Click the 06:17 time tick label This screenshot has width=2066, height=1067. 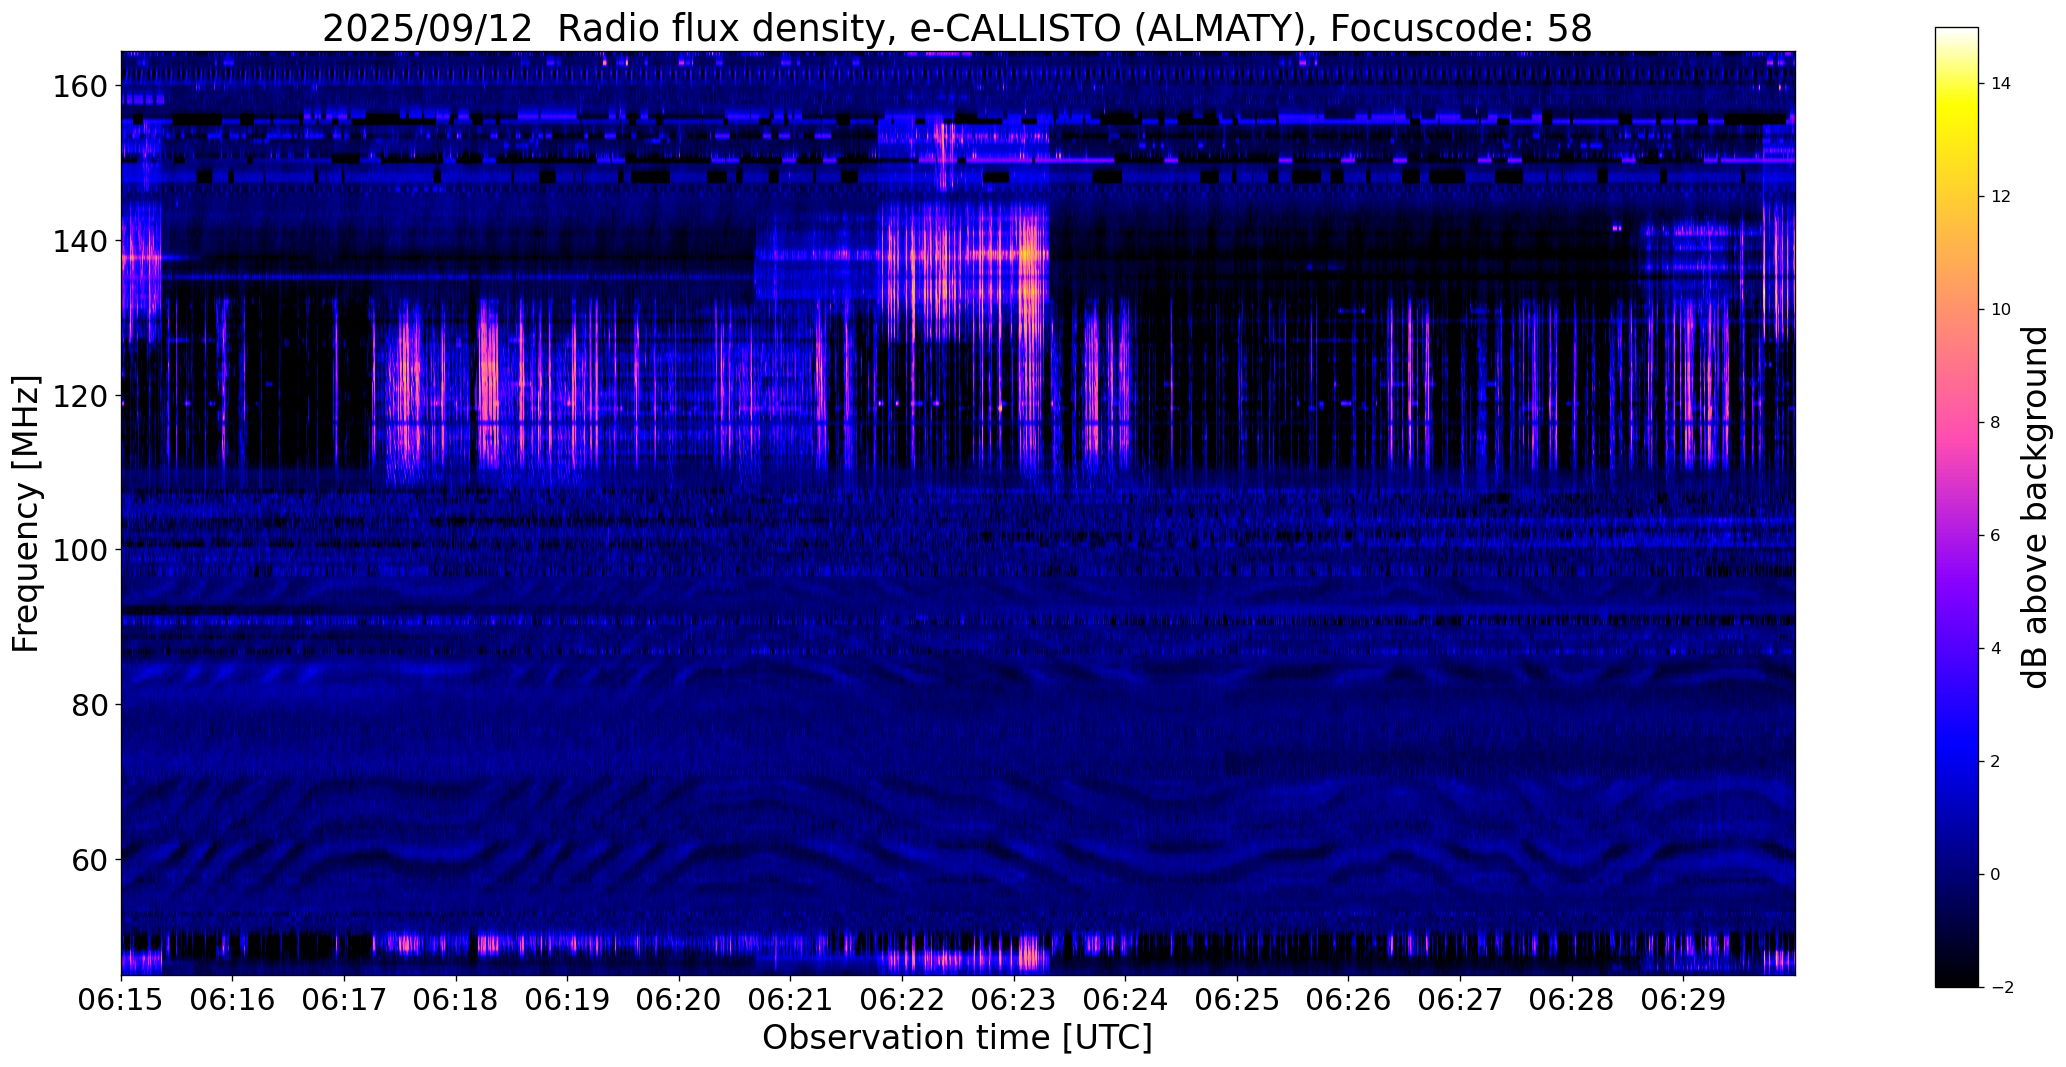(x=344, y=999)
